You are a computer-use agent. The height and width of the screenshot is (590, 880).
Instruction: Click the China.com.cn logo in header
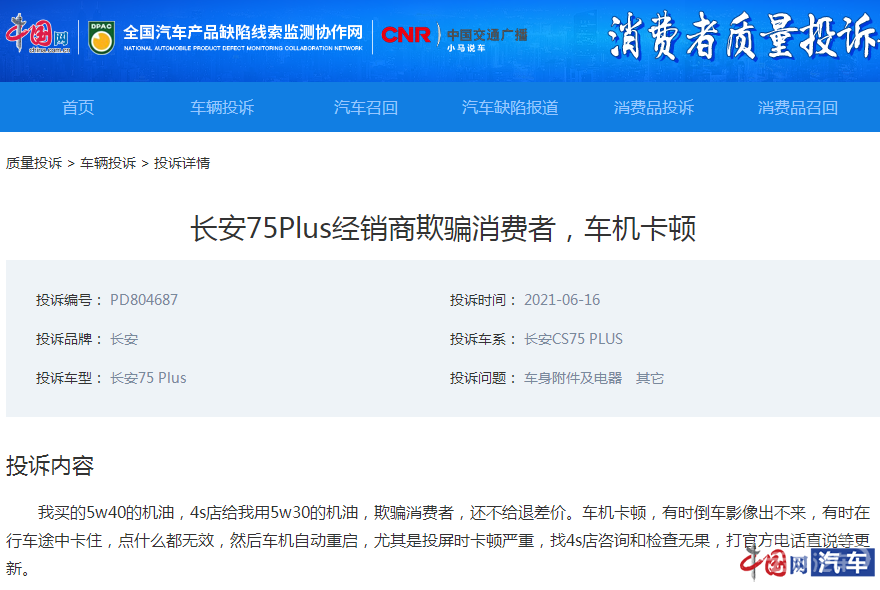pos(38,34)
